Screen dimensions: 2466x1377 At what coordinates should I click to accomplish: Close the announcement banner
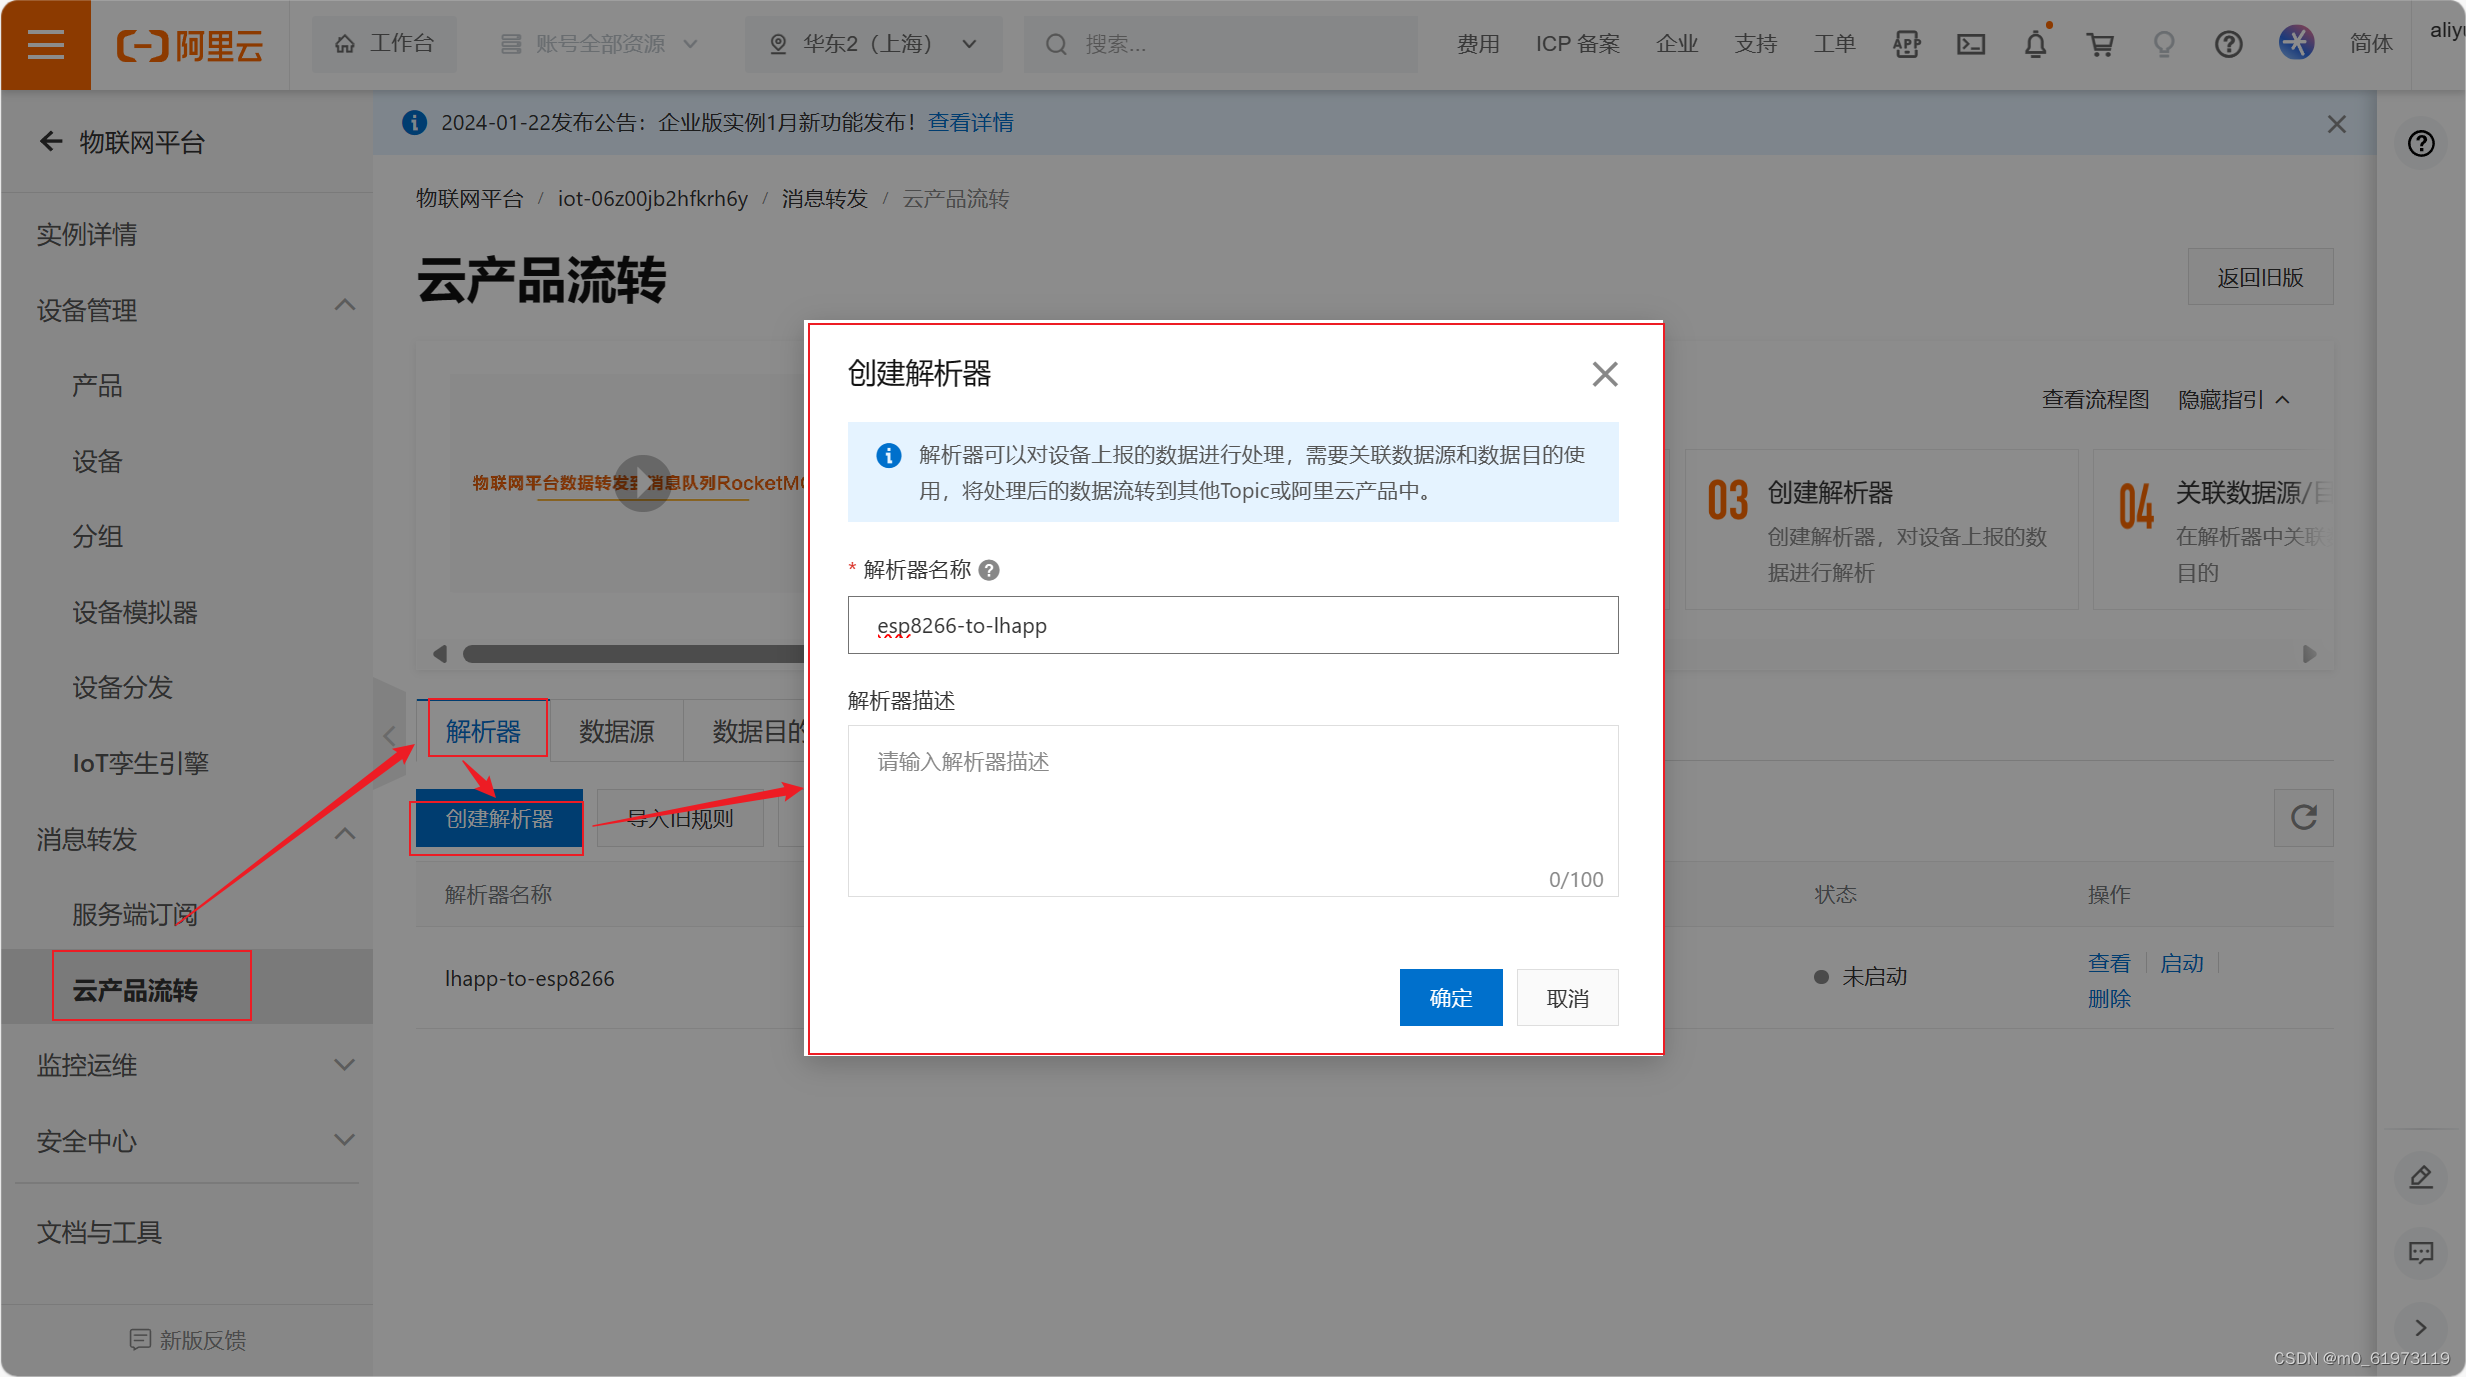[x=2336, y=124]
